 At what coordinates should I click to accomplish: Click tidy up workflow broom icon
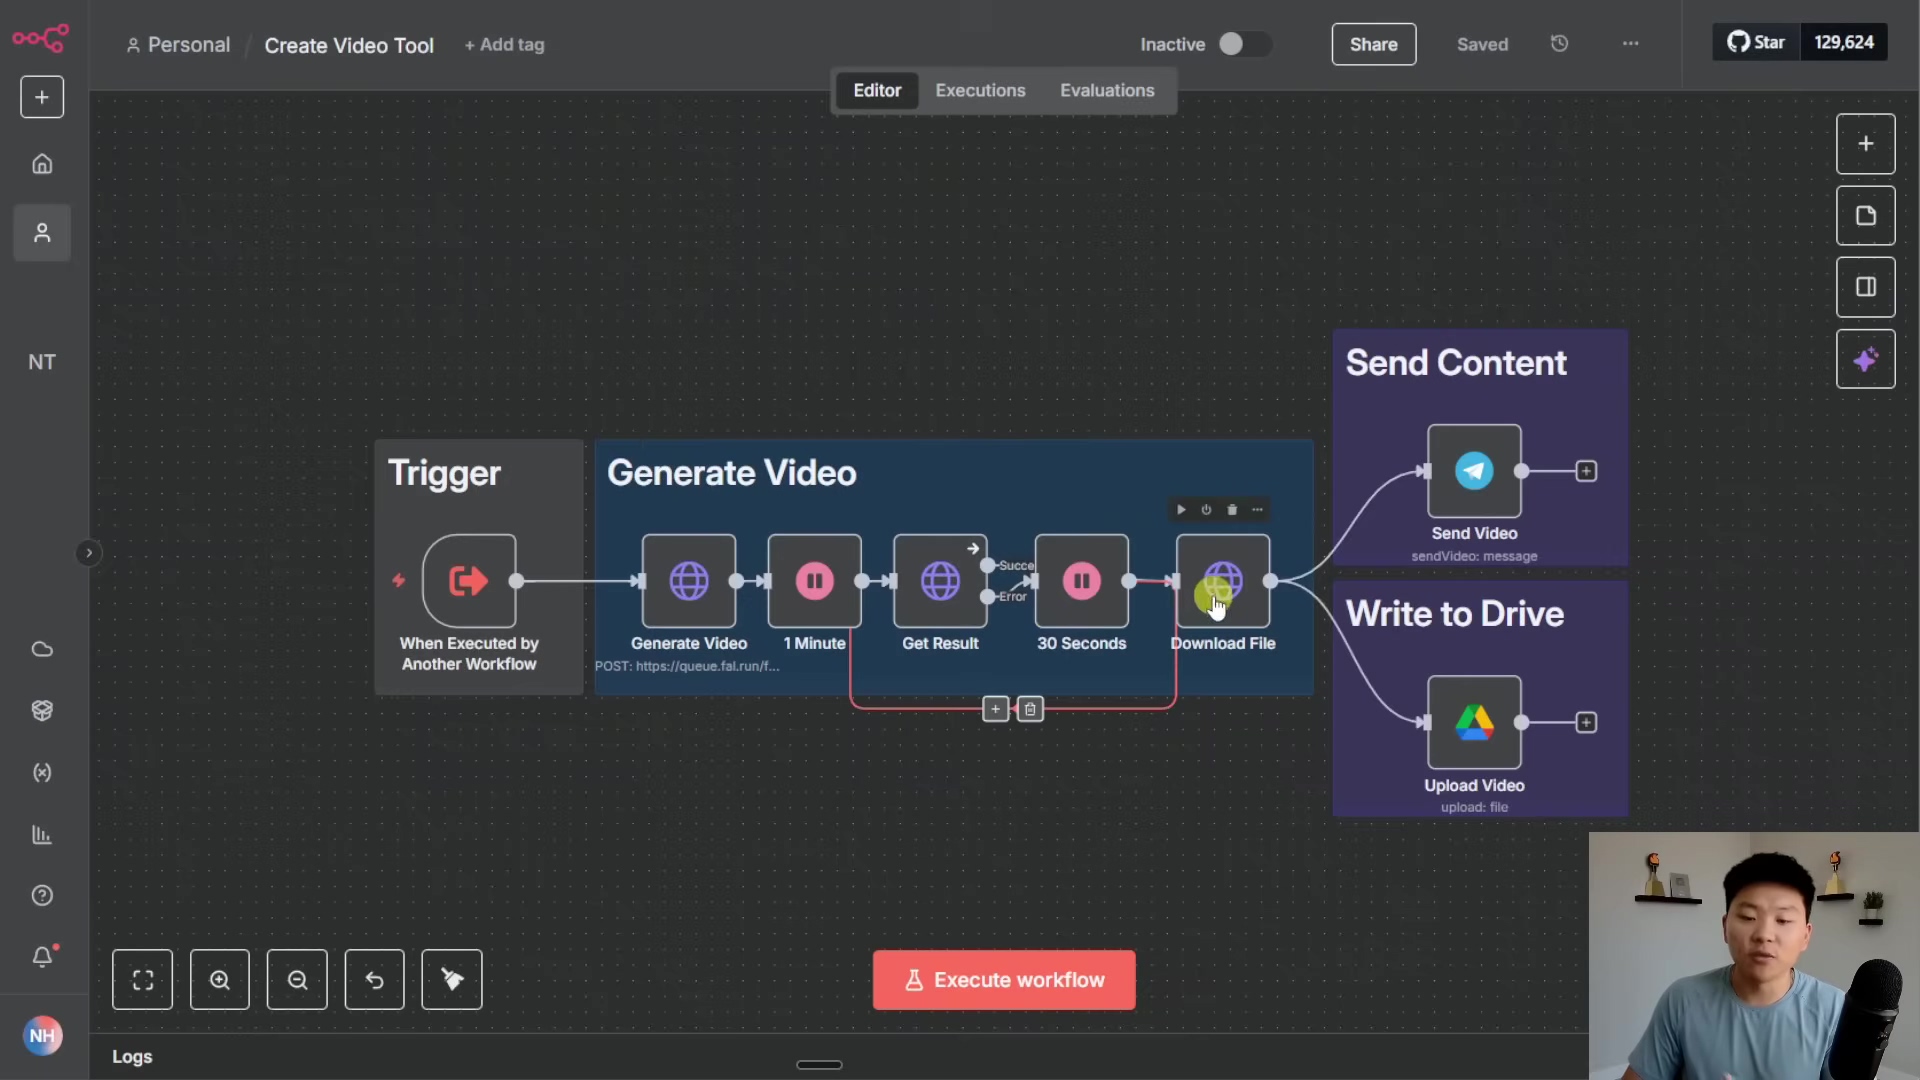[452, 980]
